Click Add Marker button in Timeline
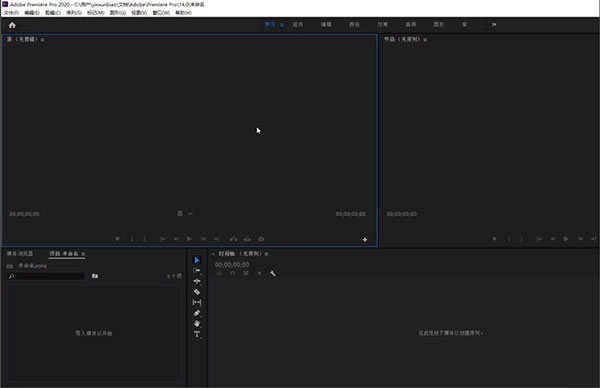The height and width of the screenshot is (388, 600). point(259,273)
